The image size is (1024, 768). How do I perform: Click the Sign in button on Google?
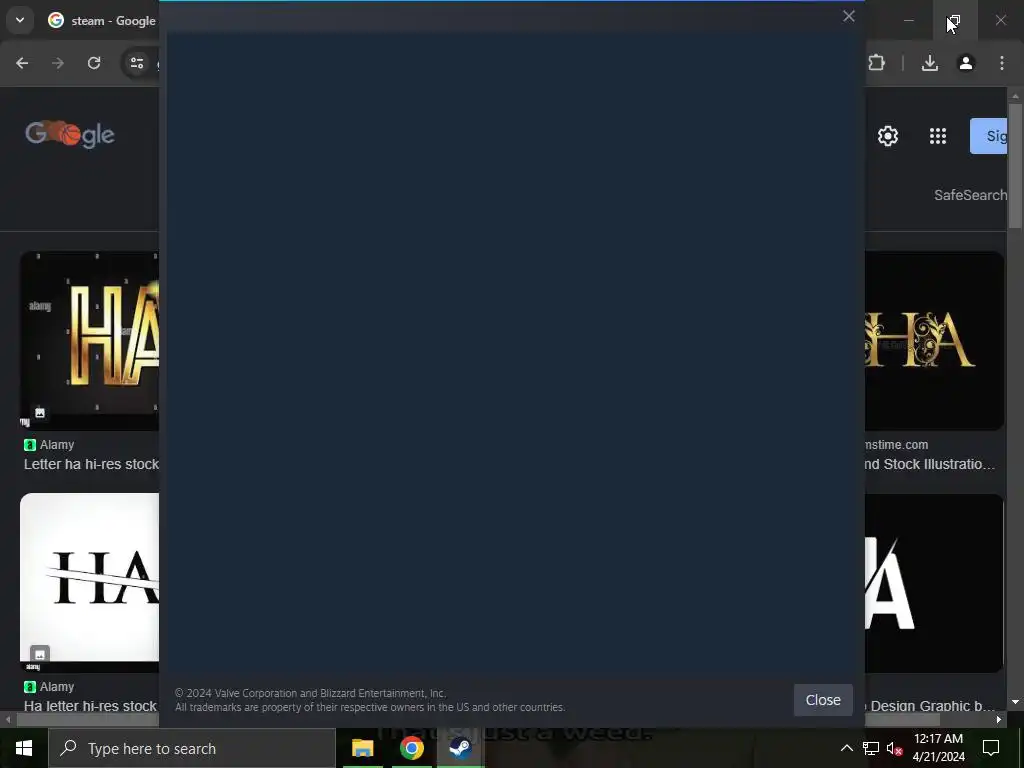(x=989, y=136)
